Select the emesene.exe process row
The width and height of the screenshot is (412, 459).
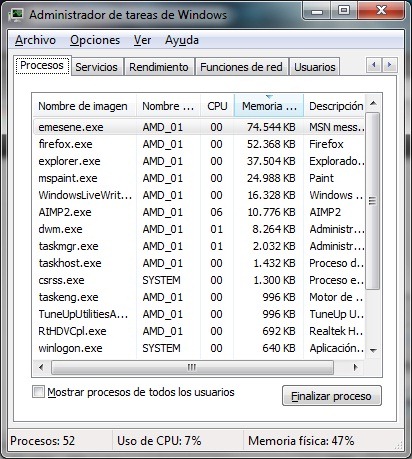click(x=199, y=127)
